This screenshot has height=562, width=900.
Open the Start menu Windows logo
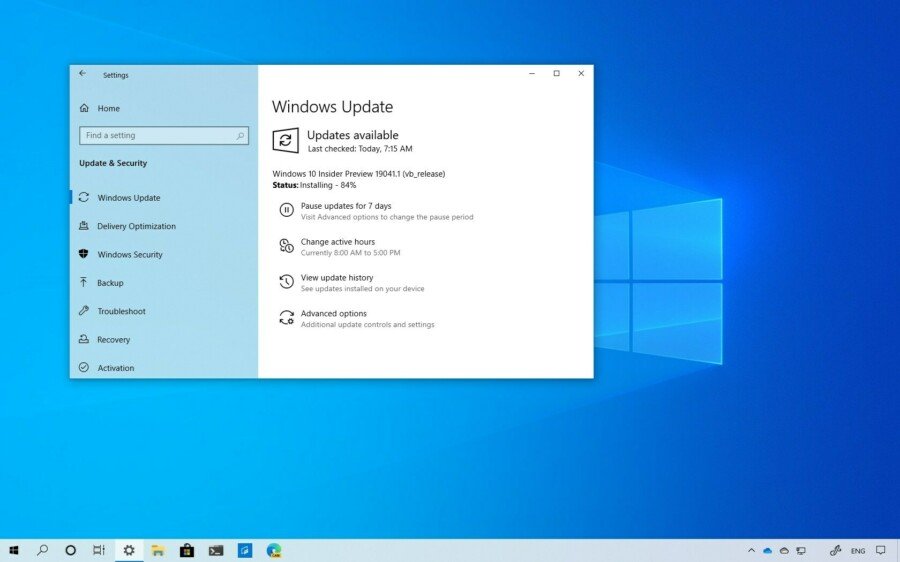(14, 551)
